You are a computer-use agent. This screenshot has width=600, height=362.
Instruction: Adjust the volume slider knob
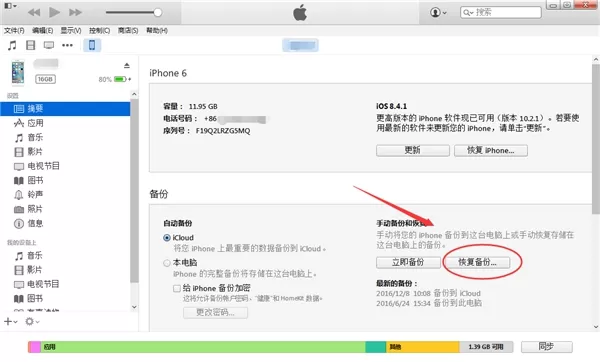(x=157, y=13)
